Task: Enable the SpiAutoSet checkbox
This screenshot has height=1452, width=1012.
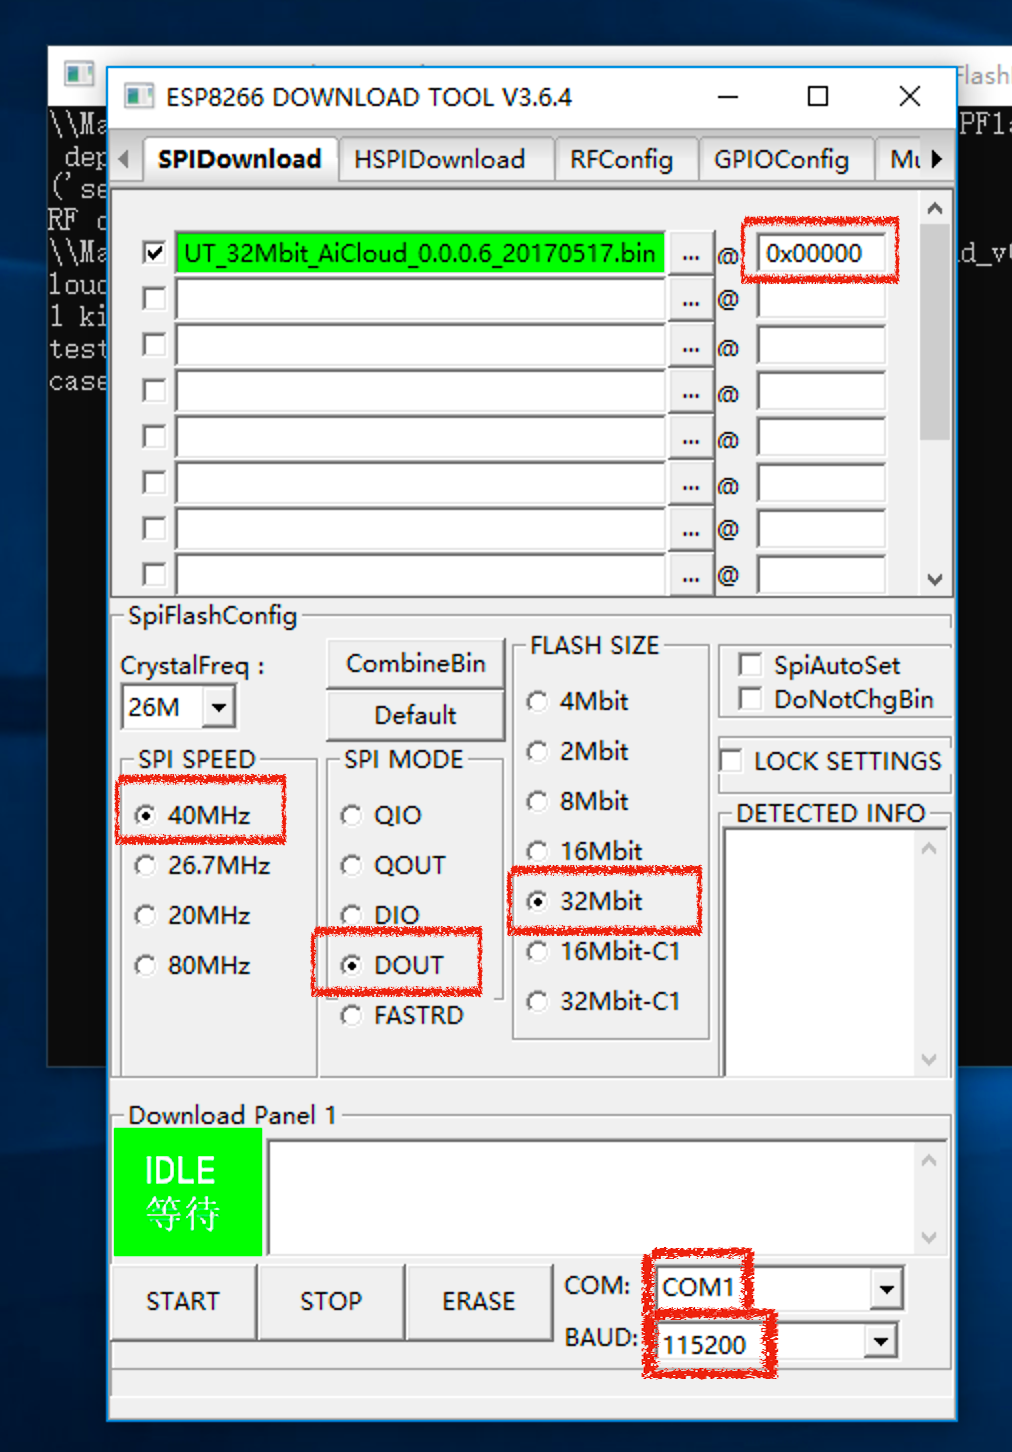Action: tap(750, 665)
